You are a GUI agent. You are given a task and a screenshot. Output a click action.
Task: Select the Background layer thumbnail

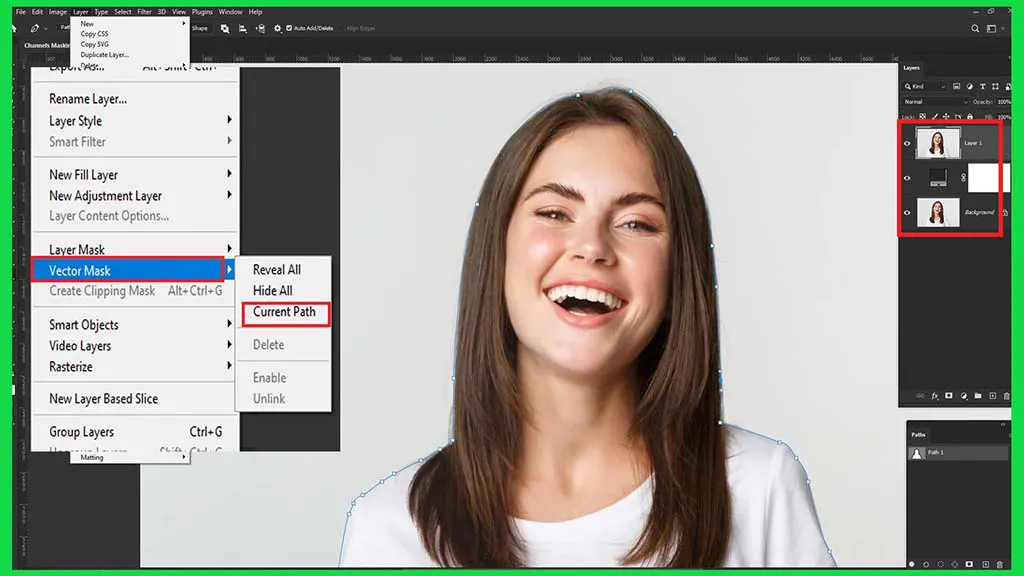pos(938,213)
